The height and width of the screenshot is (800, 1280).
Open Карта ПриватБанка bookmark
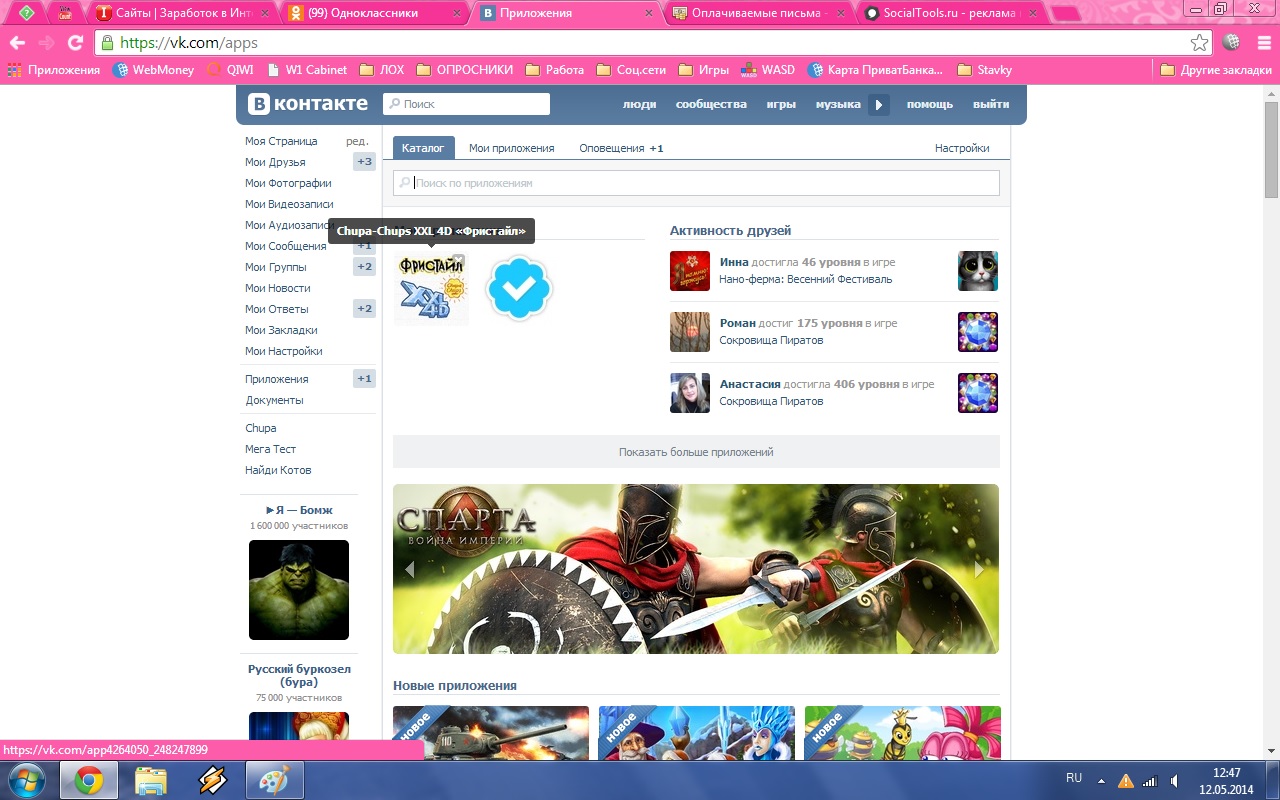tap(876, 70)
